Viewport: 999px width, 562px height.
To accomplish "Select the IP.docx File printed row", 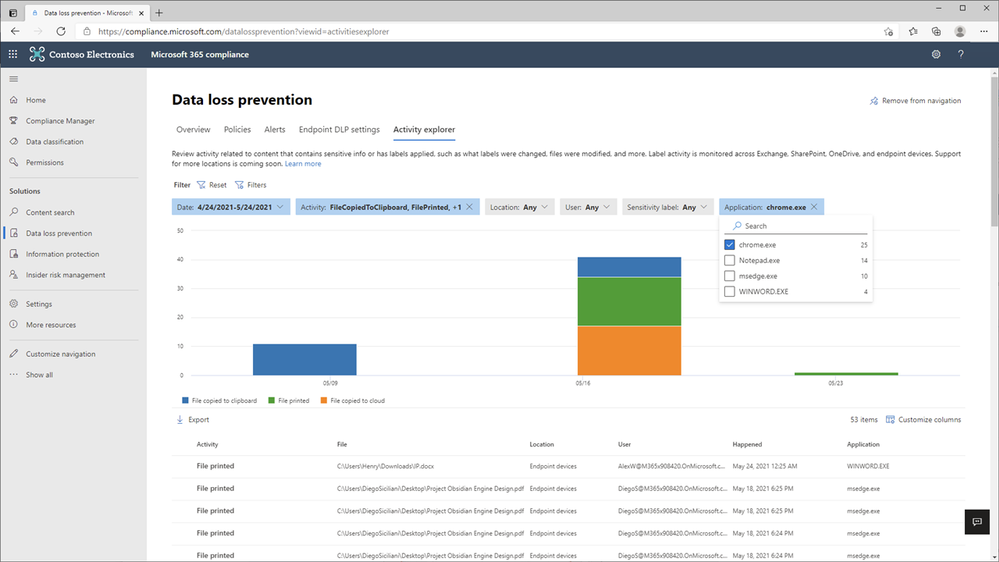I will click(x=568, y=466).
